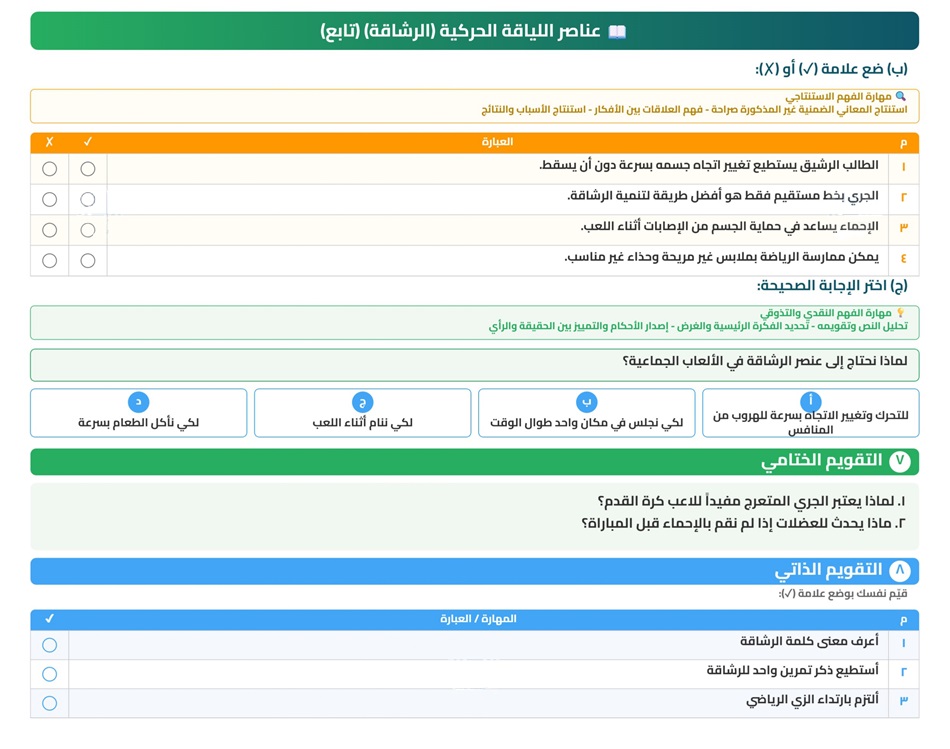Mark statement ٢ about الجري بخط مستقيم as ✓
Viewport: 950px width, 749px height.
(x=88, y=199)
